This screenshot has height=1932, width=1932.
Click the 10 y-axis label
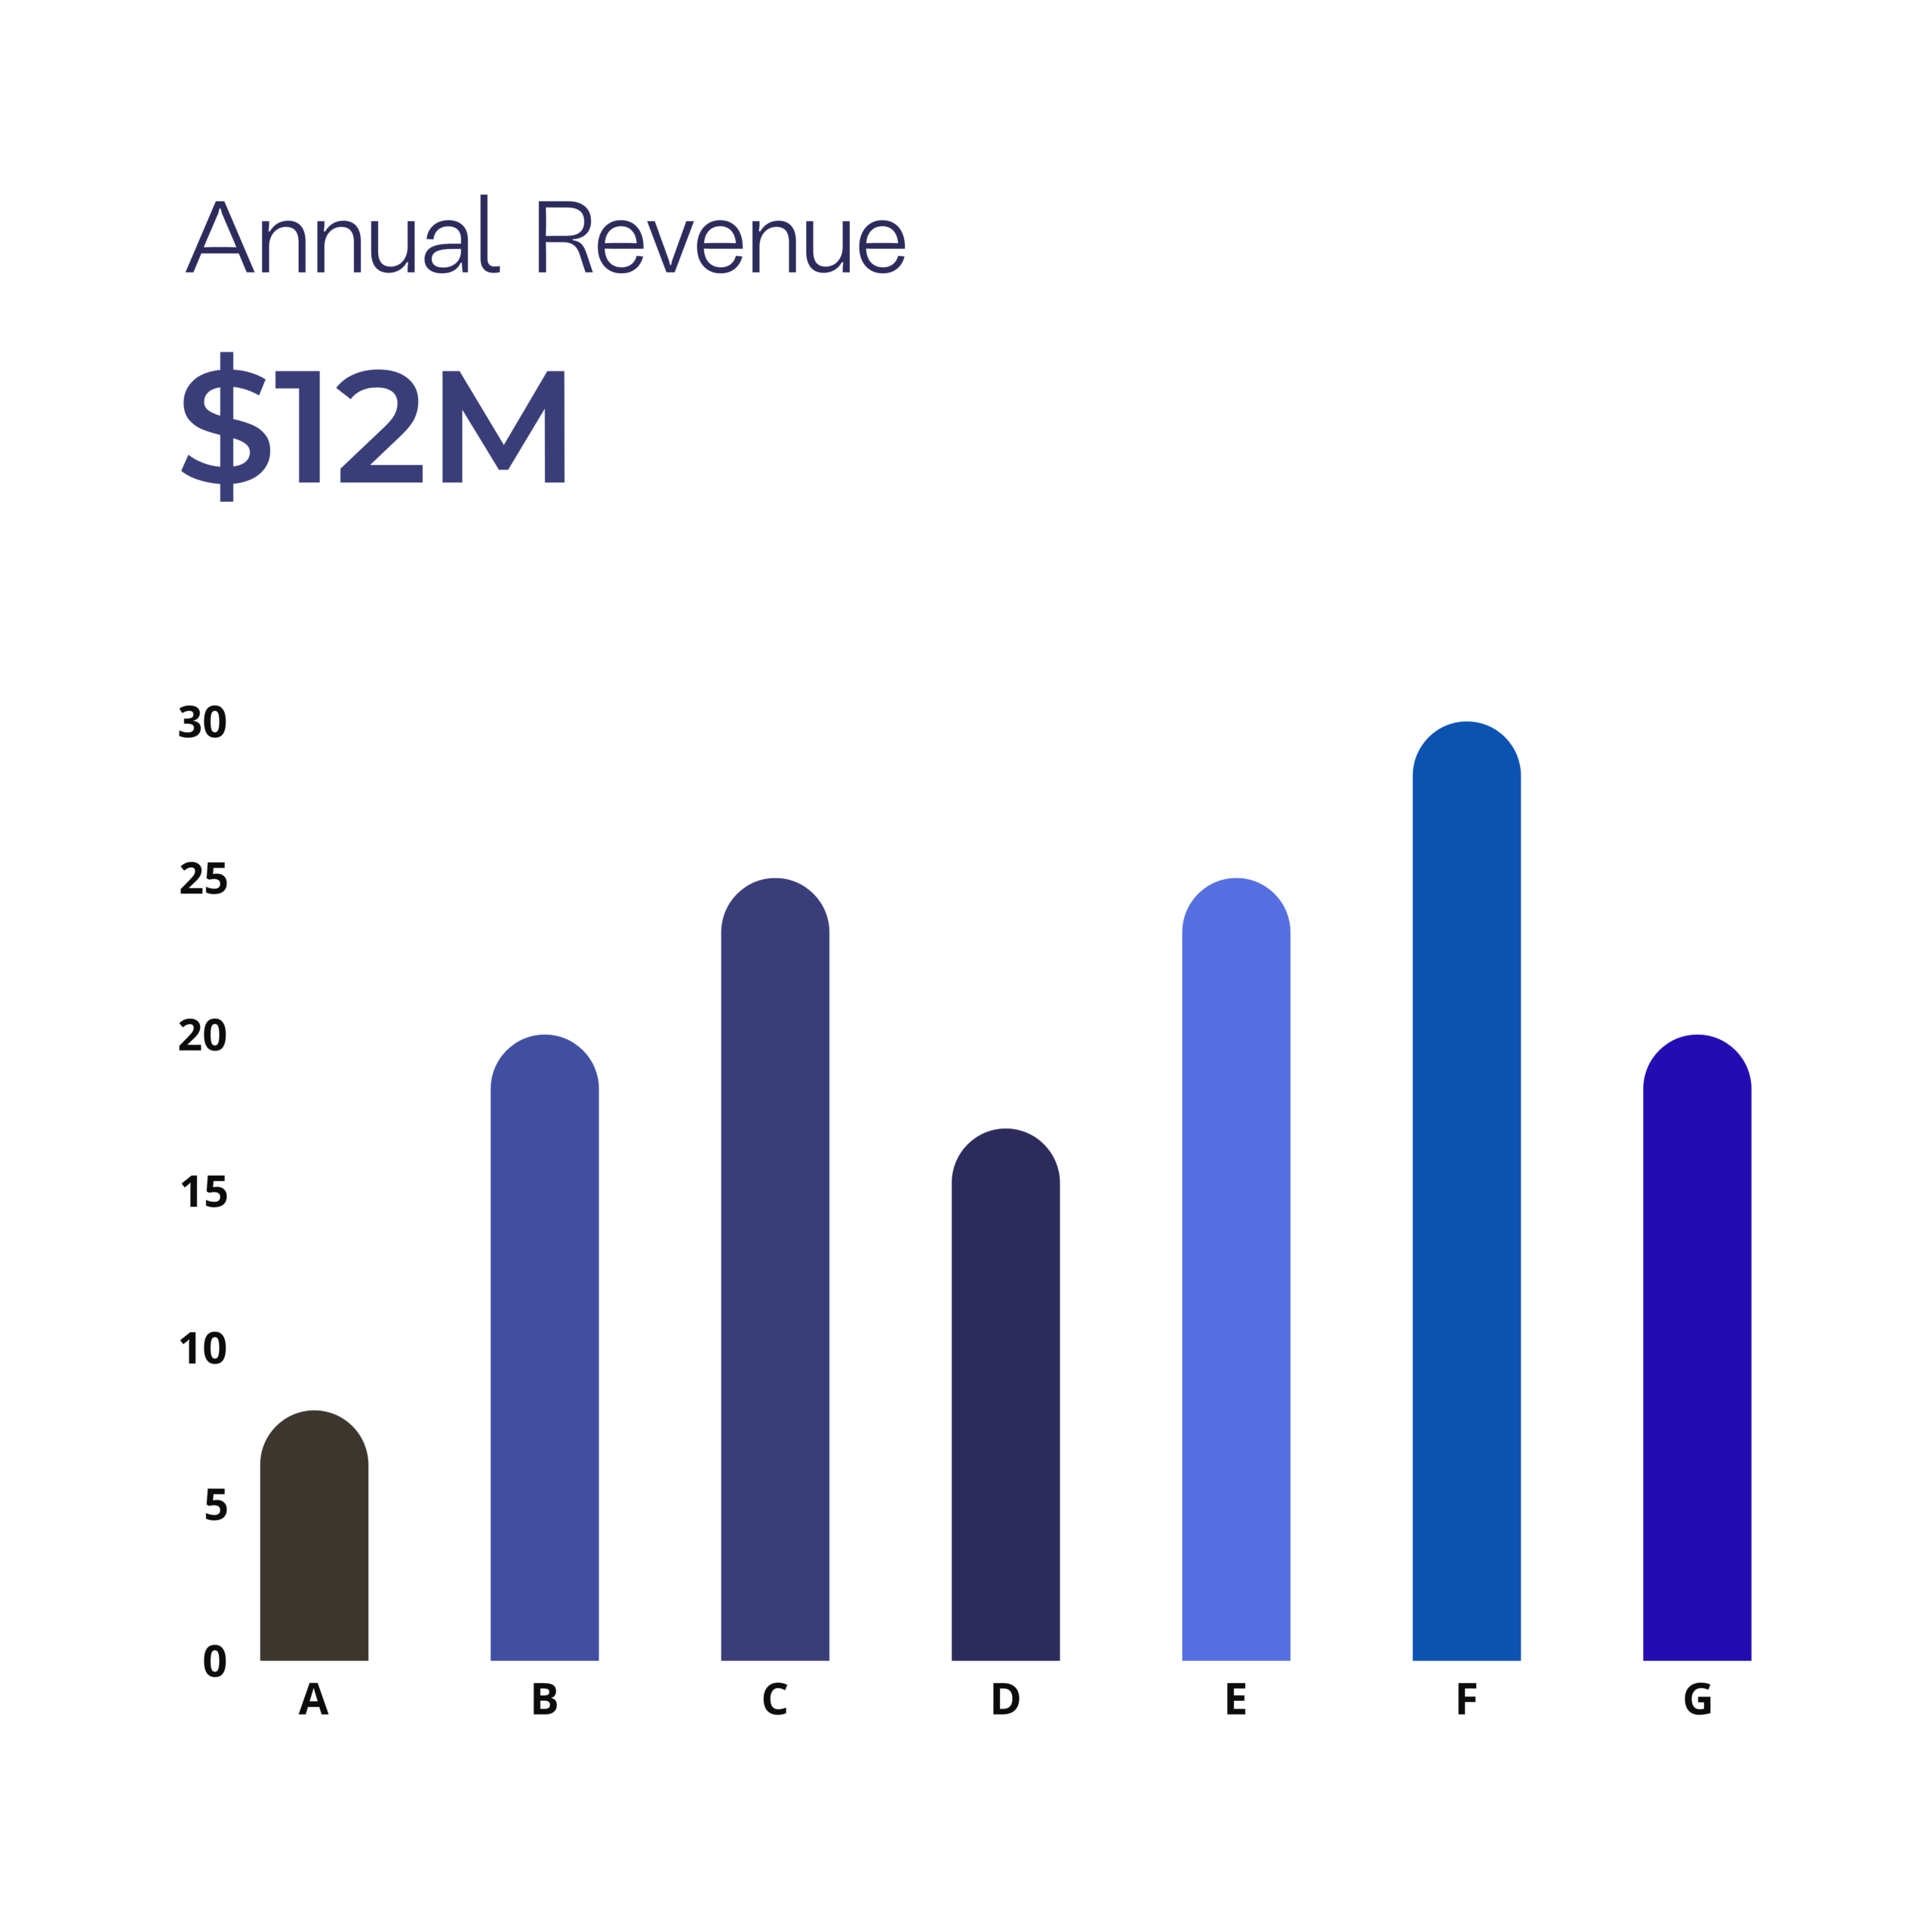203,1349
